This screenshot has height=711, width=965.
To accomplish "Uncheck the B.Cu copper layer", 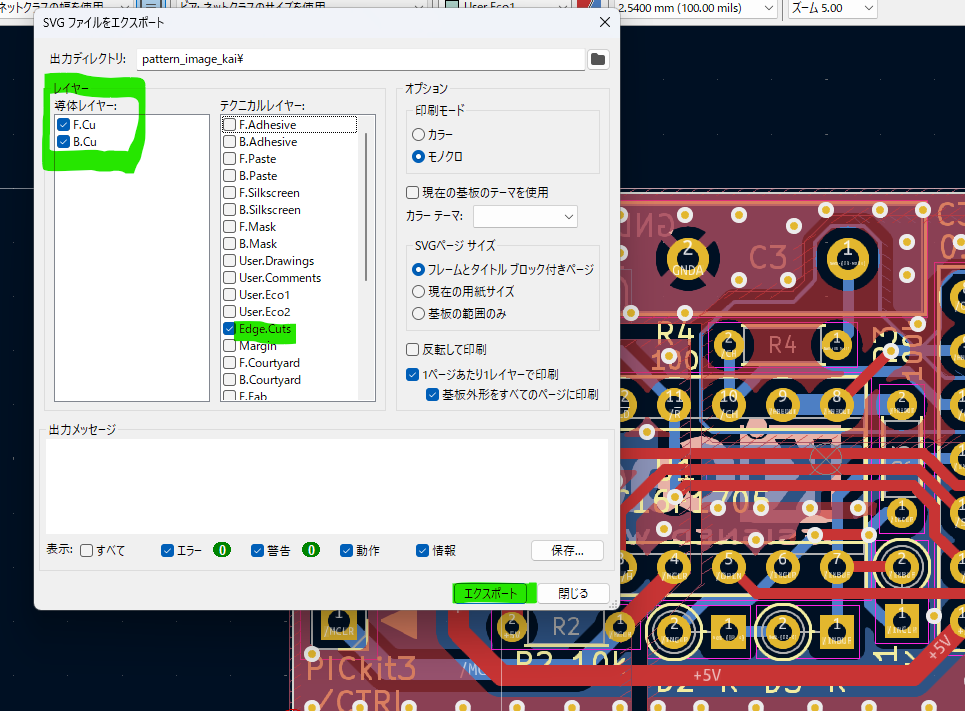I will [x=64, y=142].
